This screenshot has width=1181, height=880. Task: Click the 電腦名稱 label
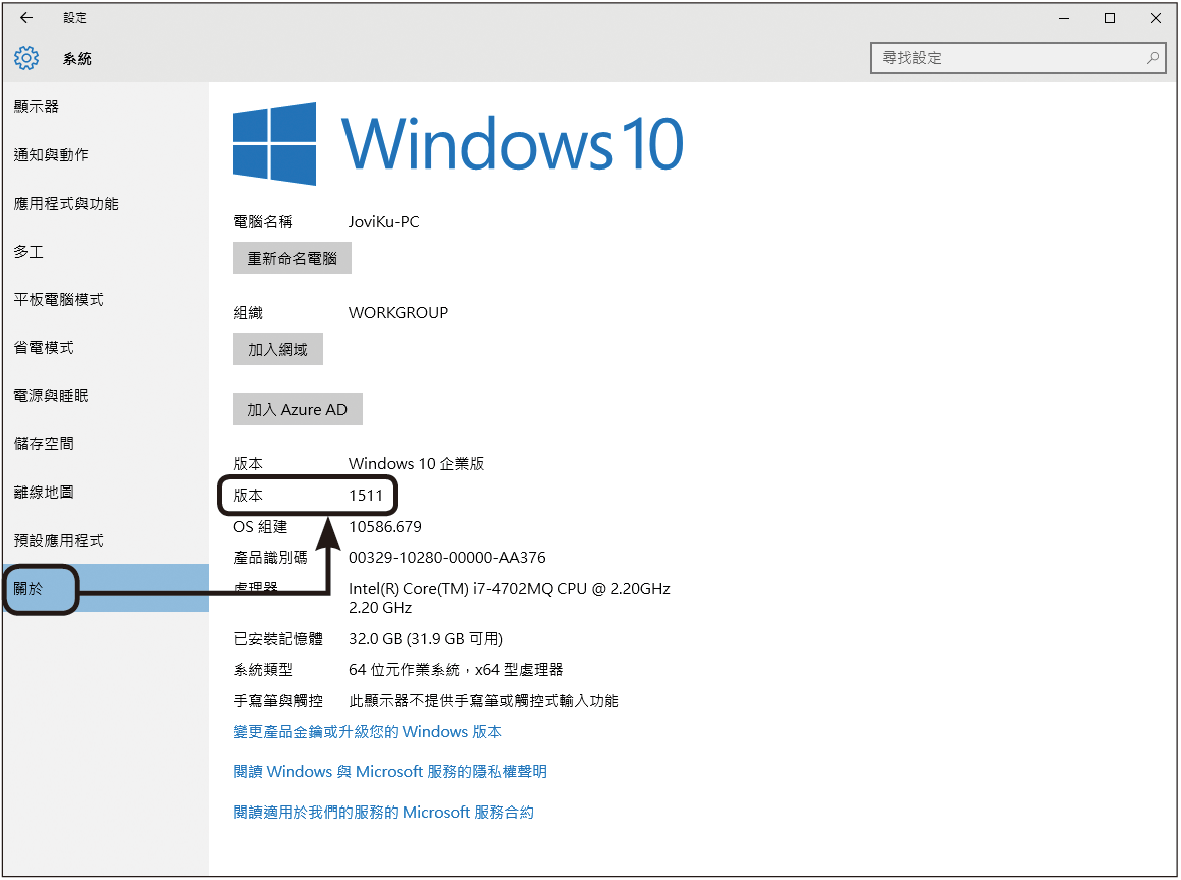tap(263, 222)
